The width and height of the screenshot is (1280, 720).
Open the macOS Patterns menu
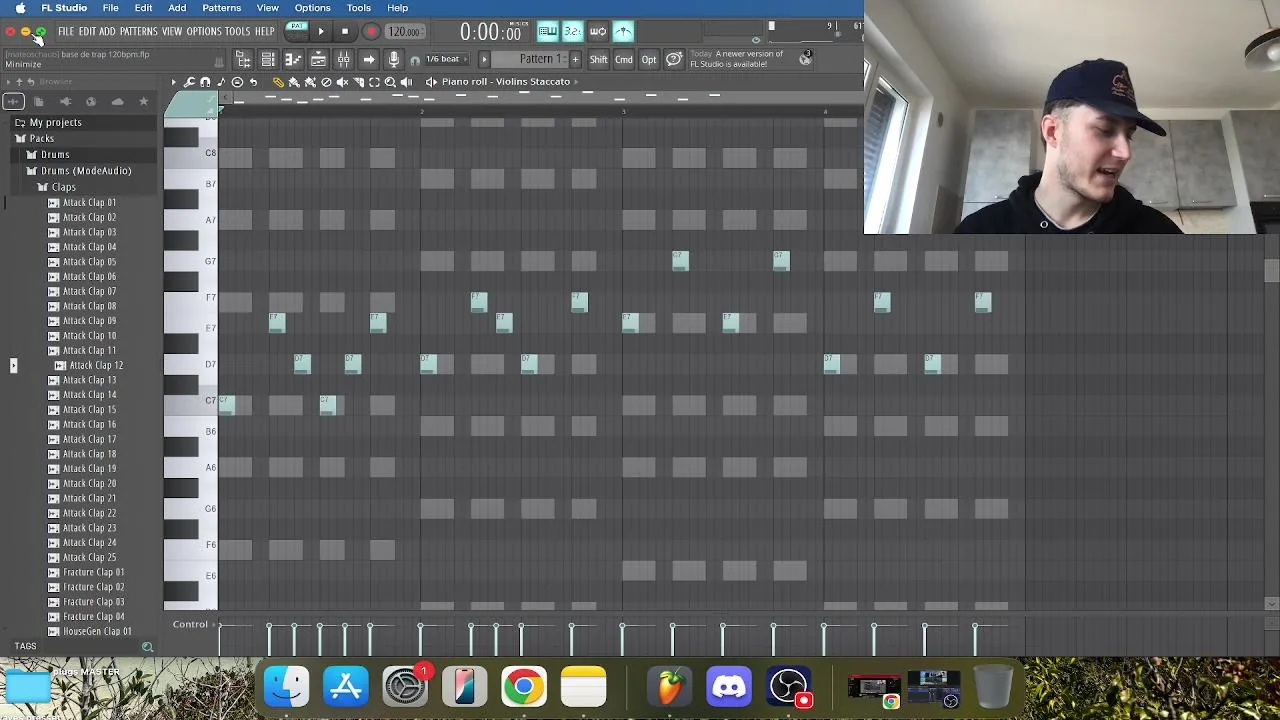221,8
